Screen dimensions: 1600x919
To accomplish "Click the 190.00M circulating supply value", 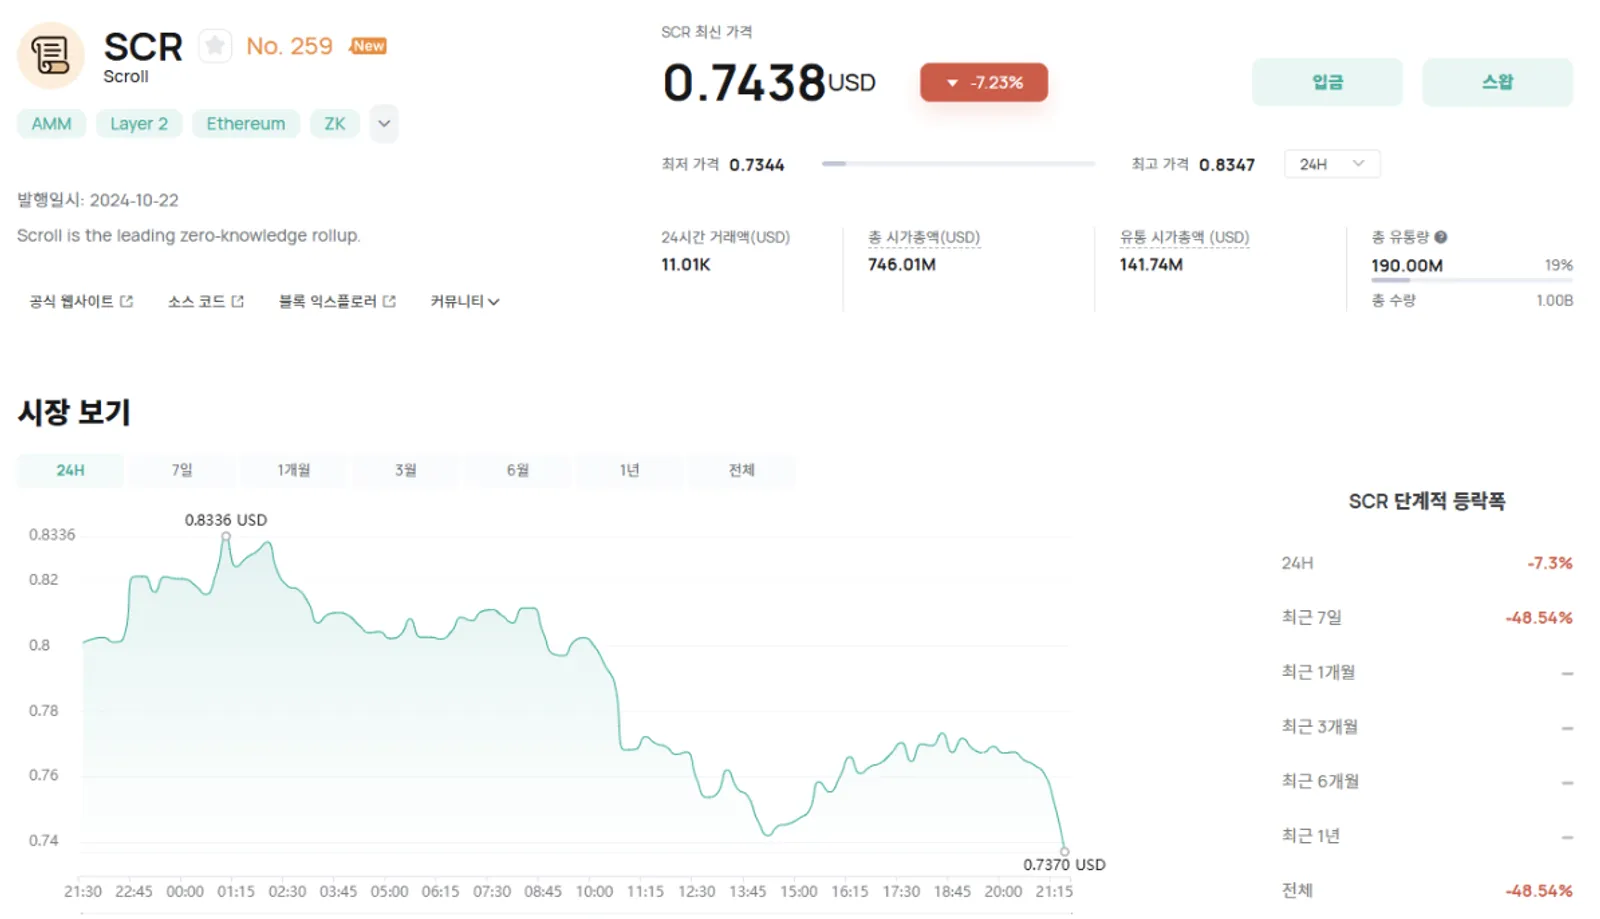I will click(1407, 266).
